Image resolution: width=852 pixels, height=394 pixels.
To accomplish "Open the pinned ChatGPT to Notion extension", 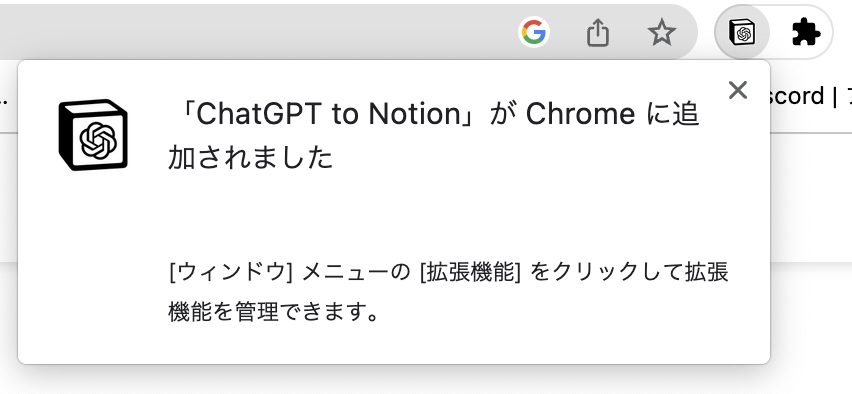I will 742,33.
